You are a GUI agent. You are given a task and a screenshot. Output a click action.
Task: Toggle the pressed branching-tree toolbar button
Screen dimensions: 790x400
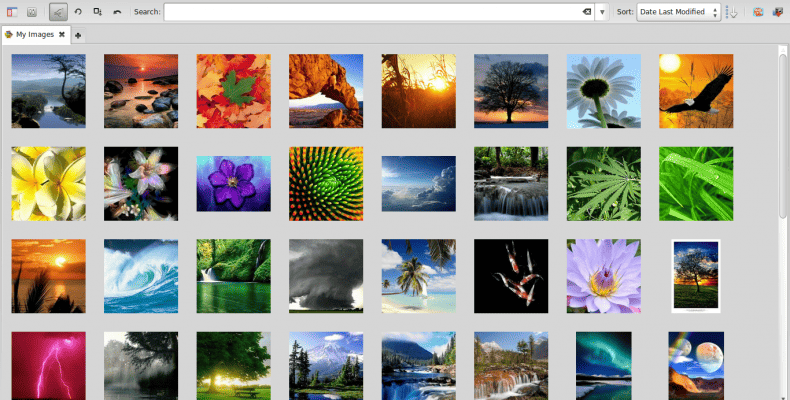(x=58, y=12)
